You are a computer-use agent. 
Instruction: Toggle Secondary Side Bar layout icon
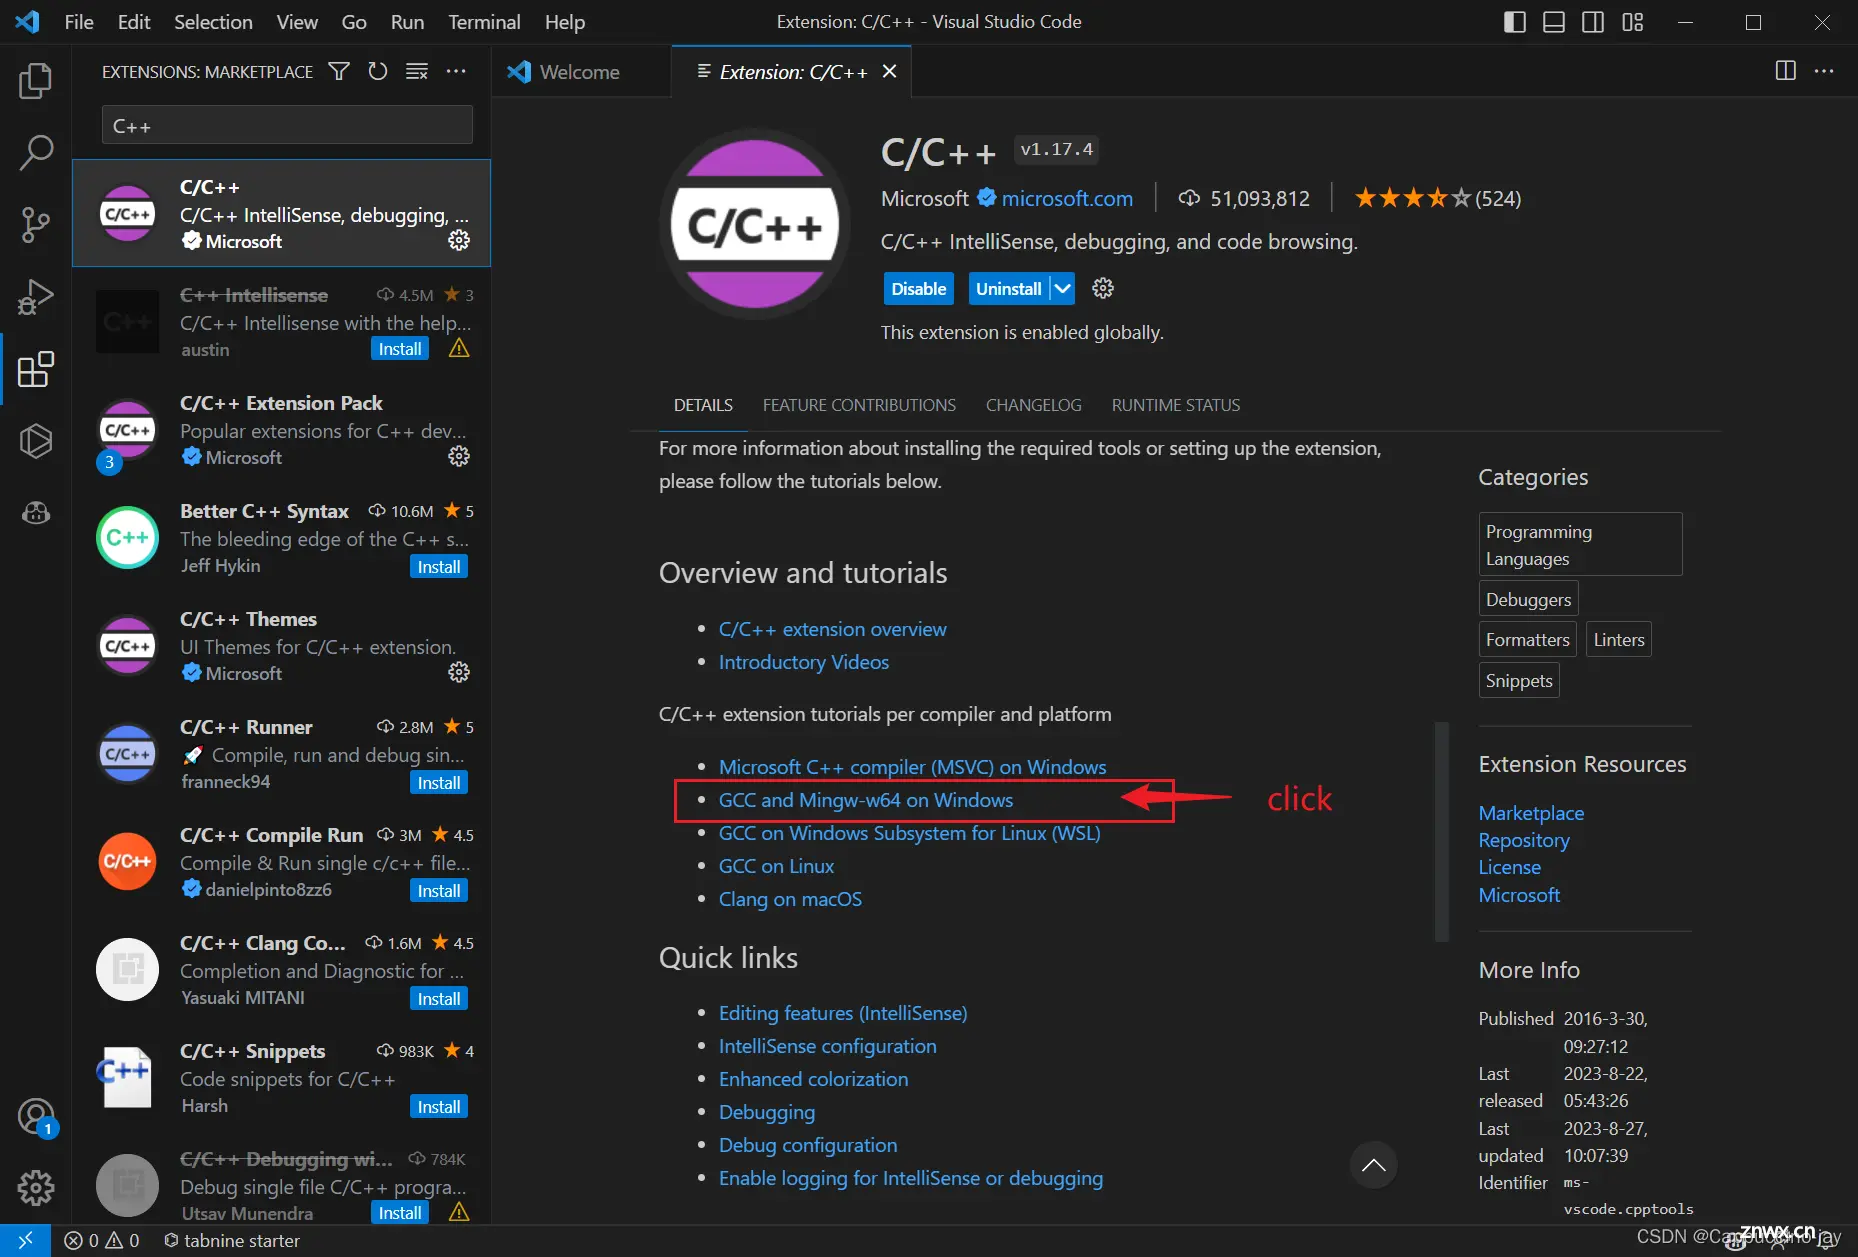click(x=1593, y=22)
